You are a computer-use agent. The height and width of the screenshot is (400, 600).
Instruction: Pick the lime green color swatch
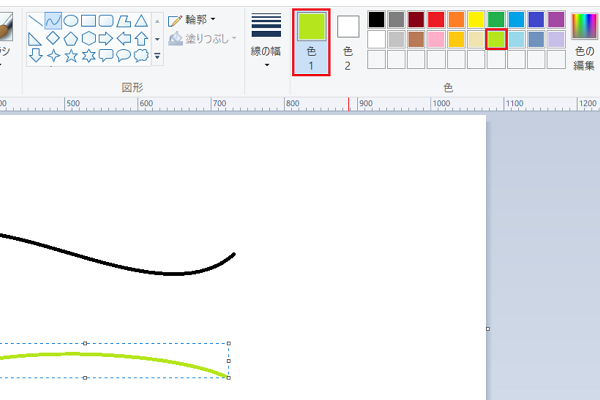[496, 39]
